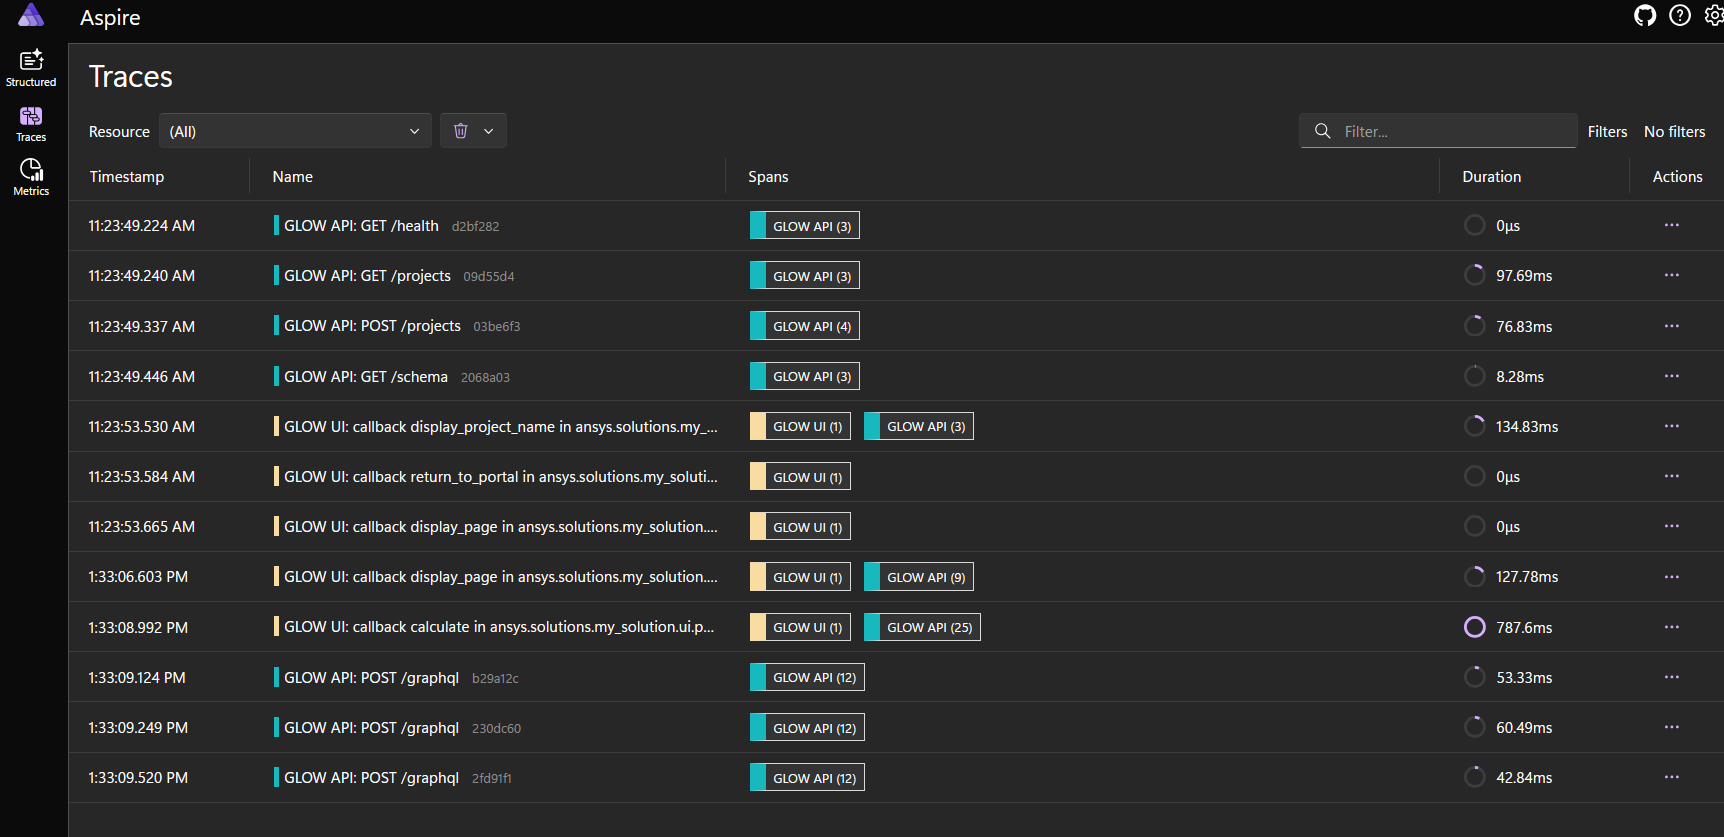The width and height of the screenshot is (1724, 837).
Task: Open the Structured logs page
Action: [x=31, y=68]
